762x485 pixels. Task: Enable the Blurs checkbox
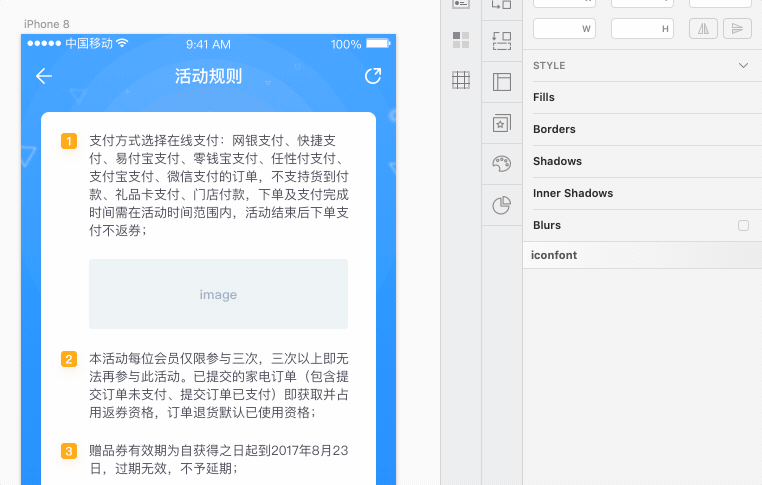tap(743, 226)
